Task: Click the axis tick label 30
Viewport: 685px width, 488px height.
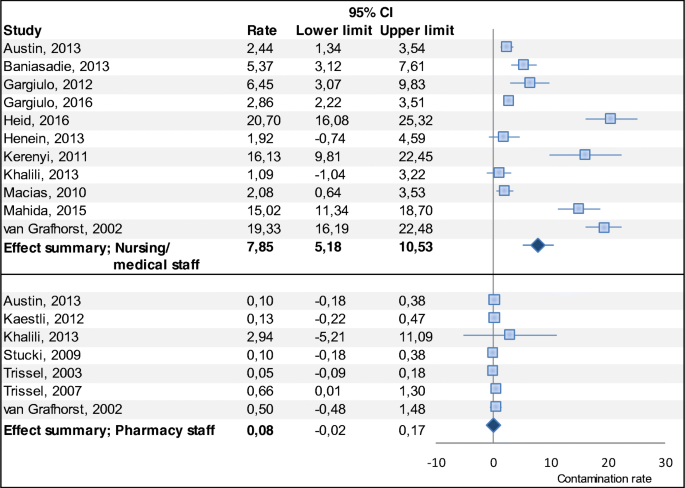Action: [x=666, y=462]
